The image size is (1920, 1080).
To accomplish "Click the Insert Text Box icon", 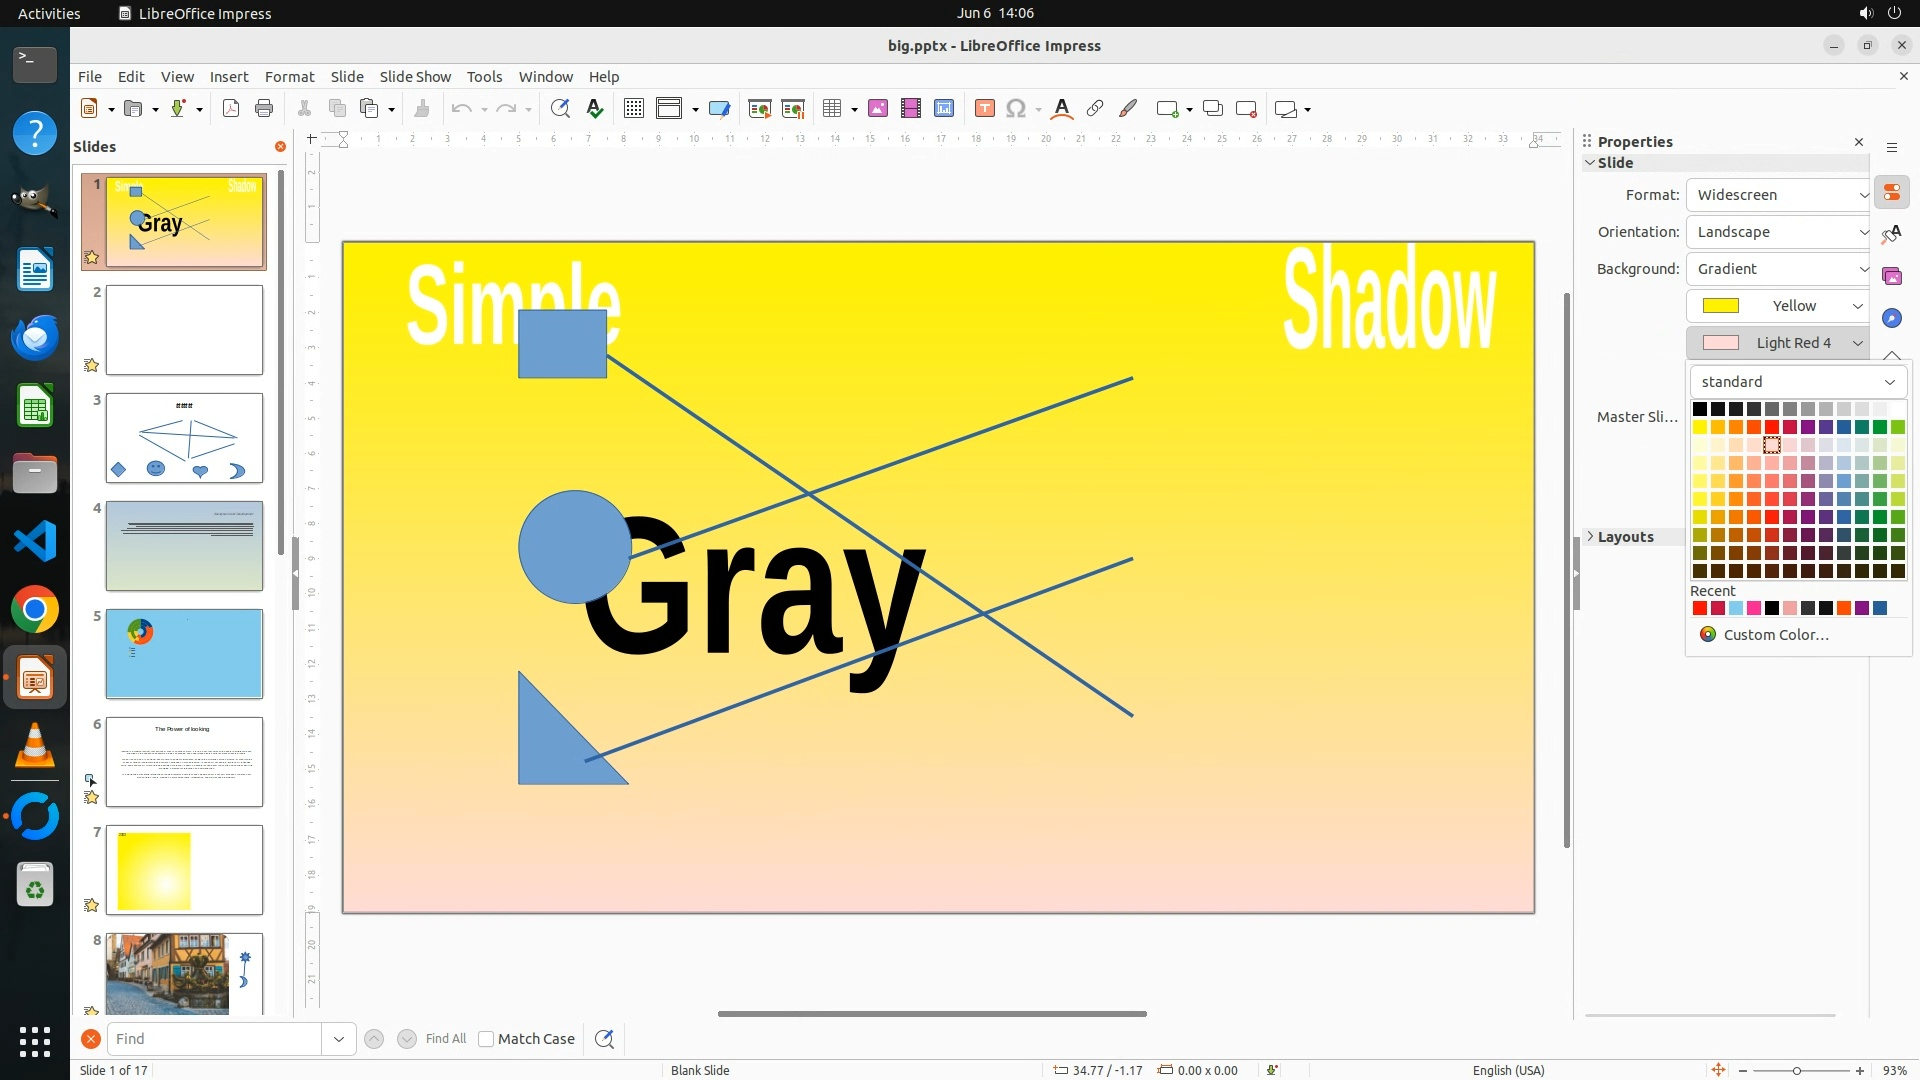I will (984, 109).
